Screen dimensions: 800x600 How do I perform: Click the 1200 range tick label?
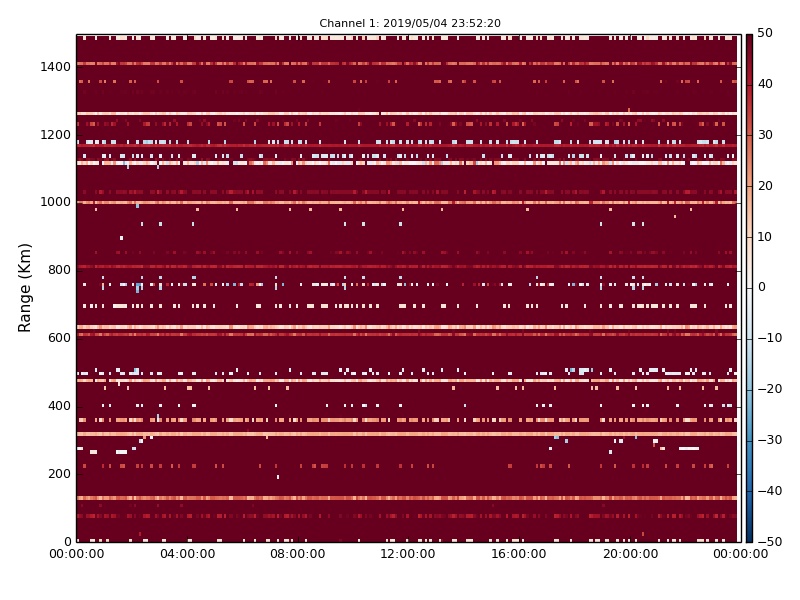(x=56, y=135)
